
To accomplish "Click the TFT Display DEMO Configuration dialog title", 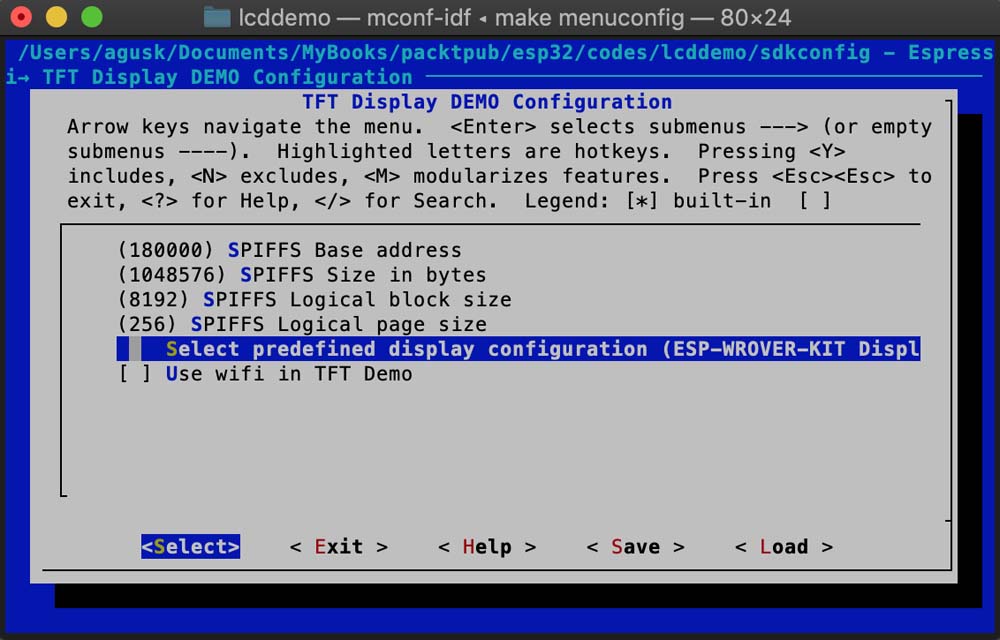I will point(487,102).
